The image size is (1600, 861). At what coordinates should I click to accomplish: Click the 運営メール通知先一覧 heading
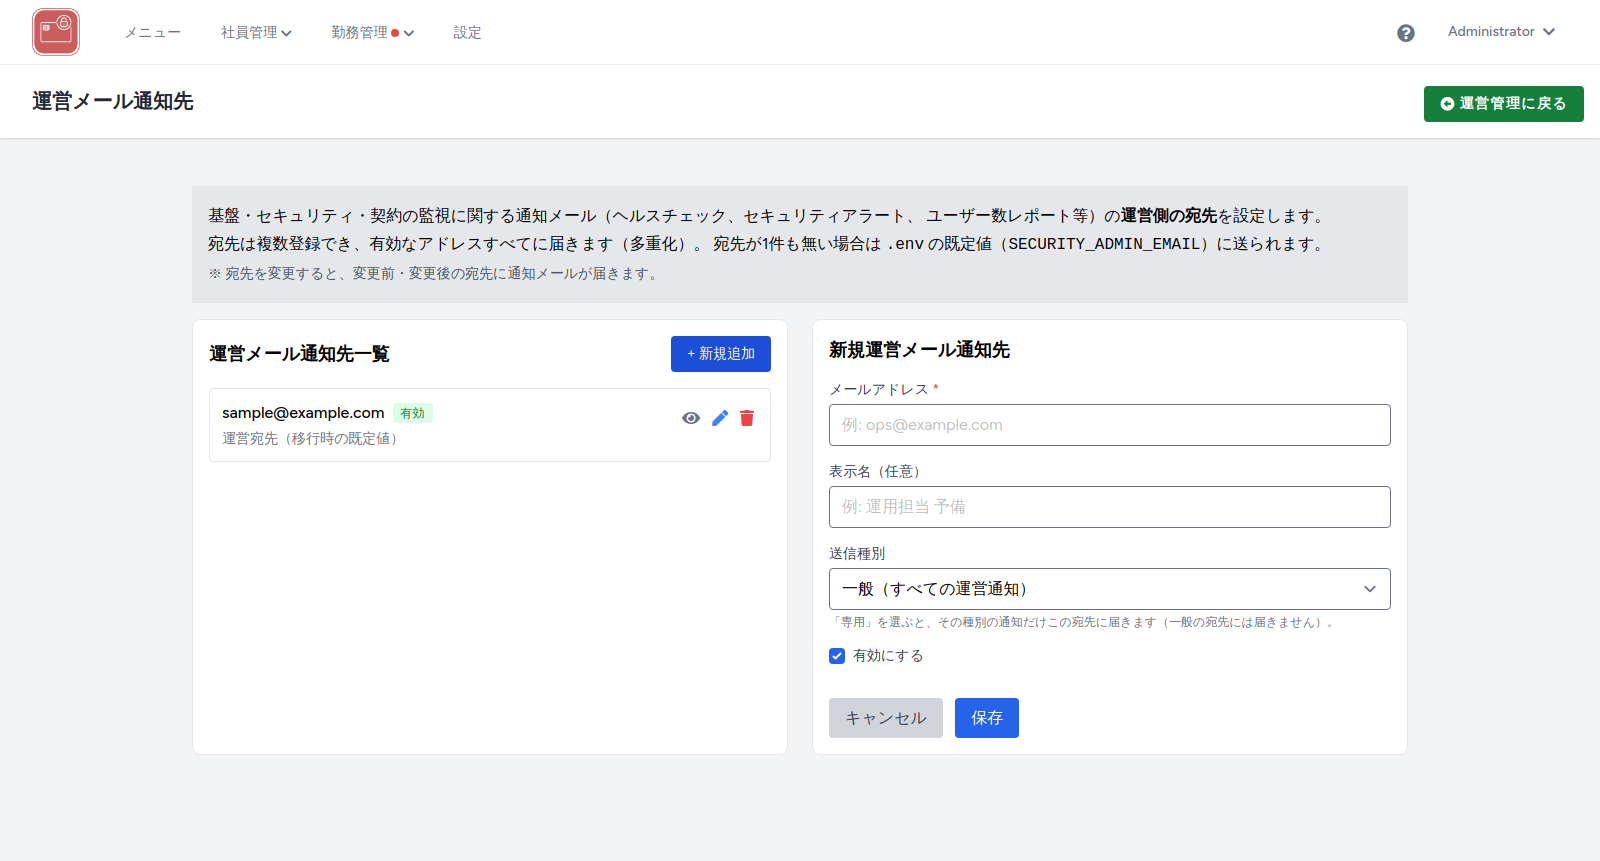tap(299, 354)
